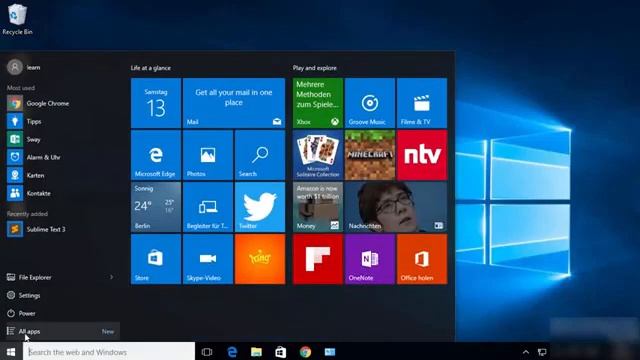Open network status tray icon
The width and height of the screenshot is (640, 360).
coord(542,352)
